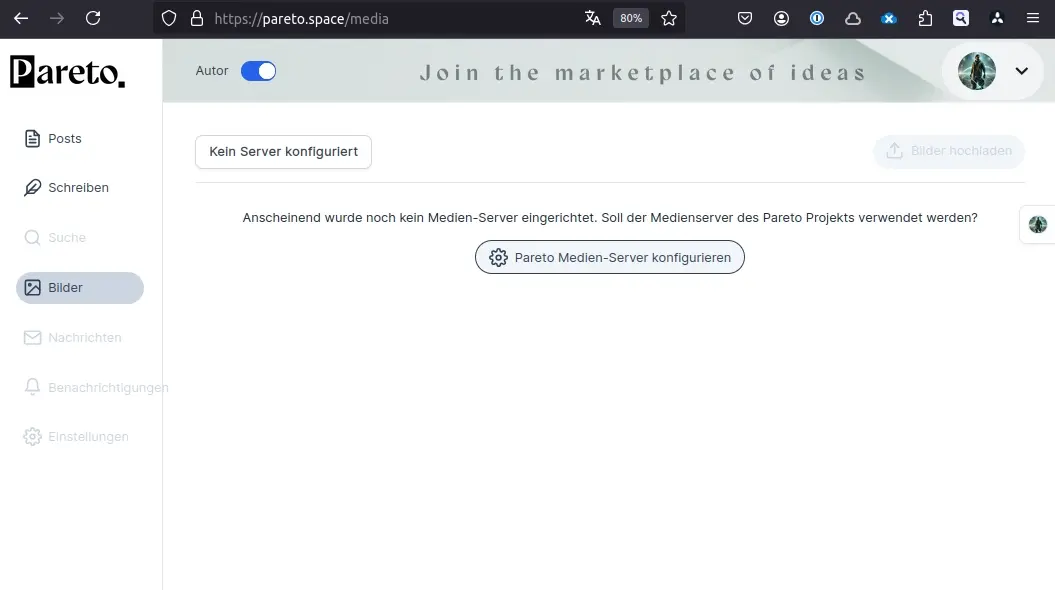Open Schreiben in the sidebar
This screenshot has height=590, width=1055.
pyautogui.click(x=66, y=188)
